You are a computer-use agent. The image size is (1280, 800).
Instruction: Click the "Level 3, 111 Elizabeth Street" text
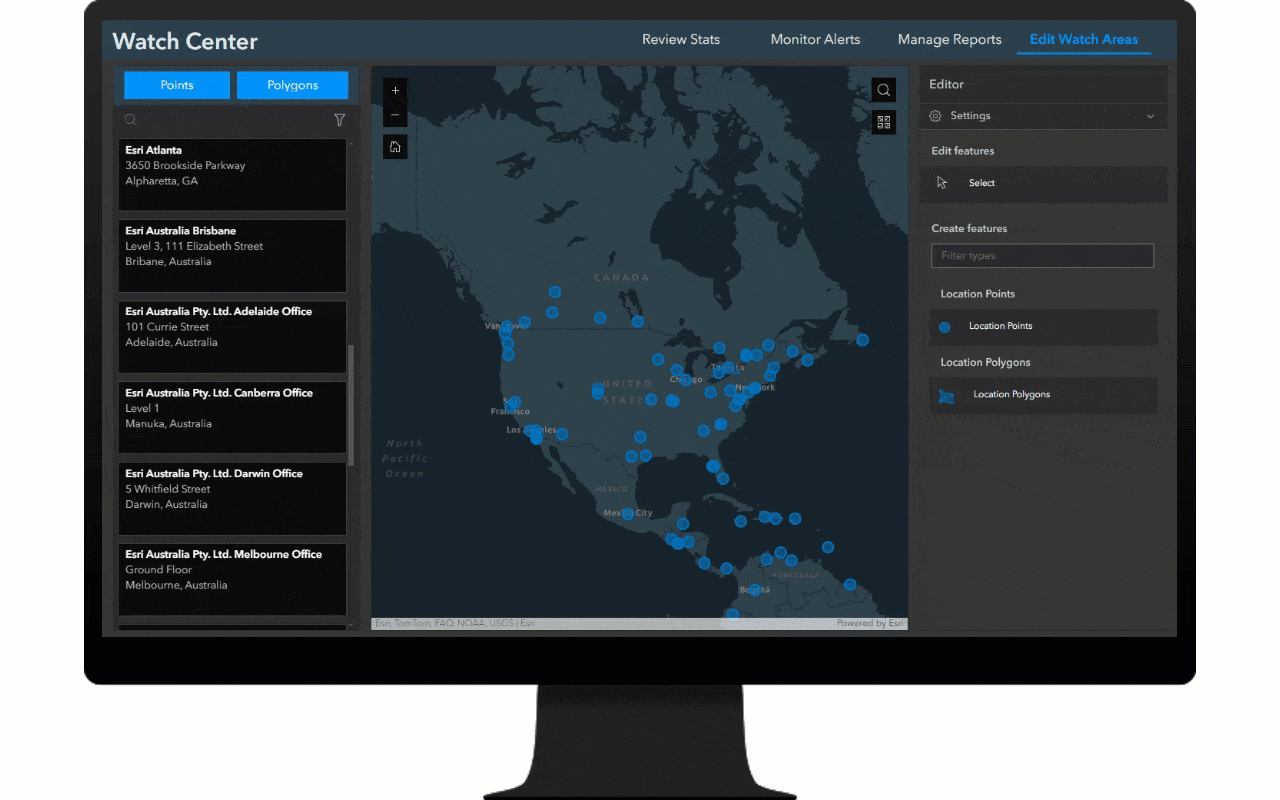(194, 246)
